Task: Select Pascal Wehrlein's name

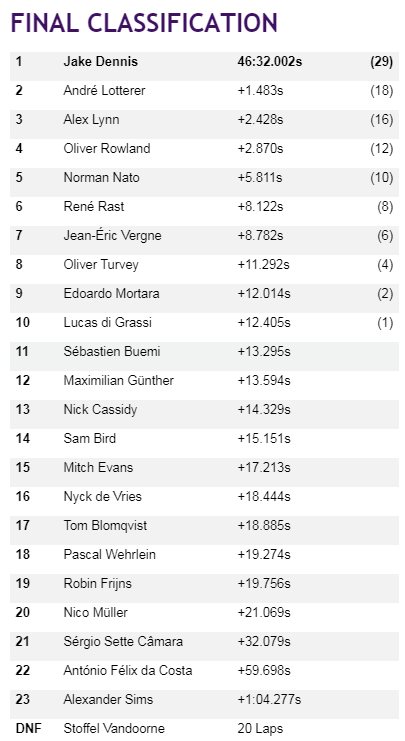Action: [109, 554]
